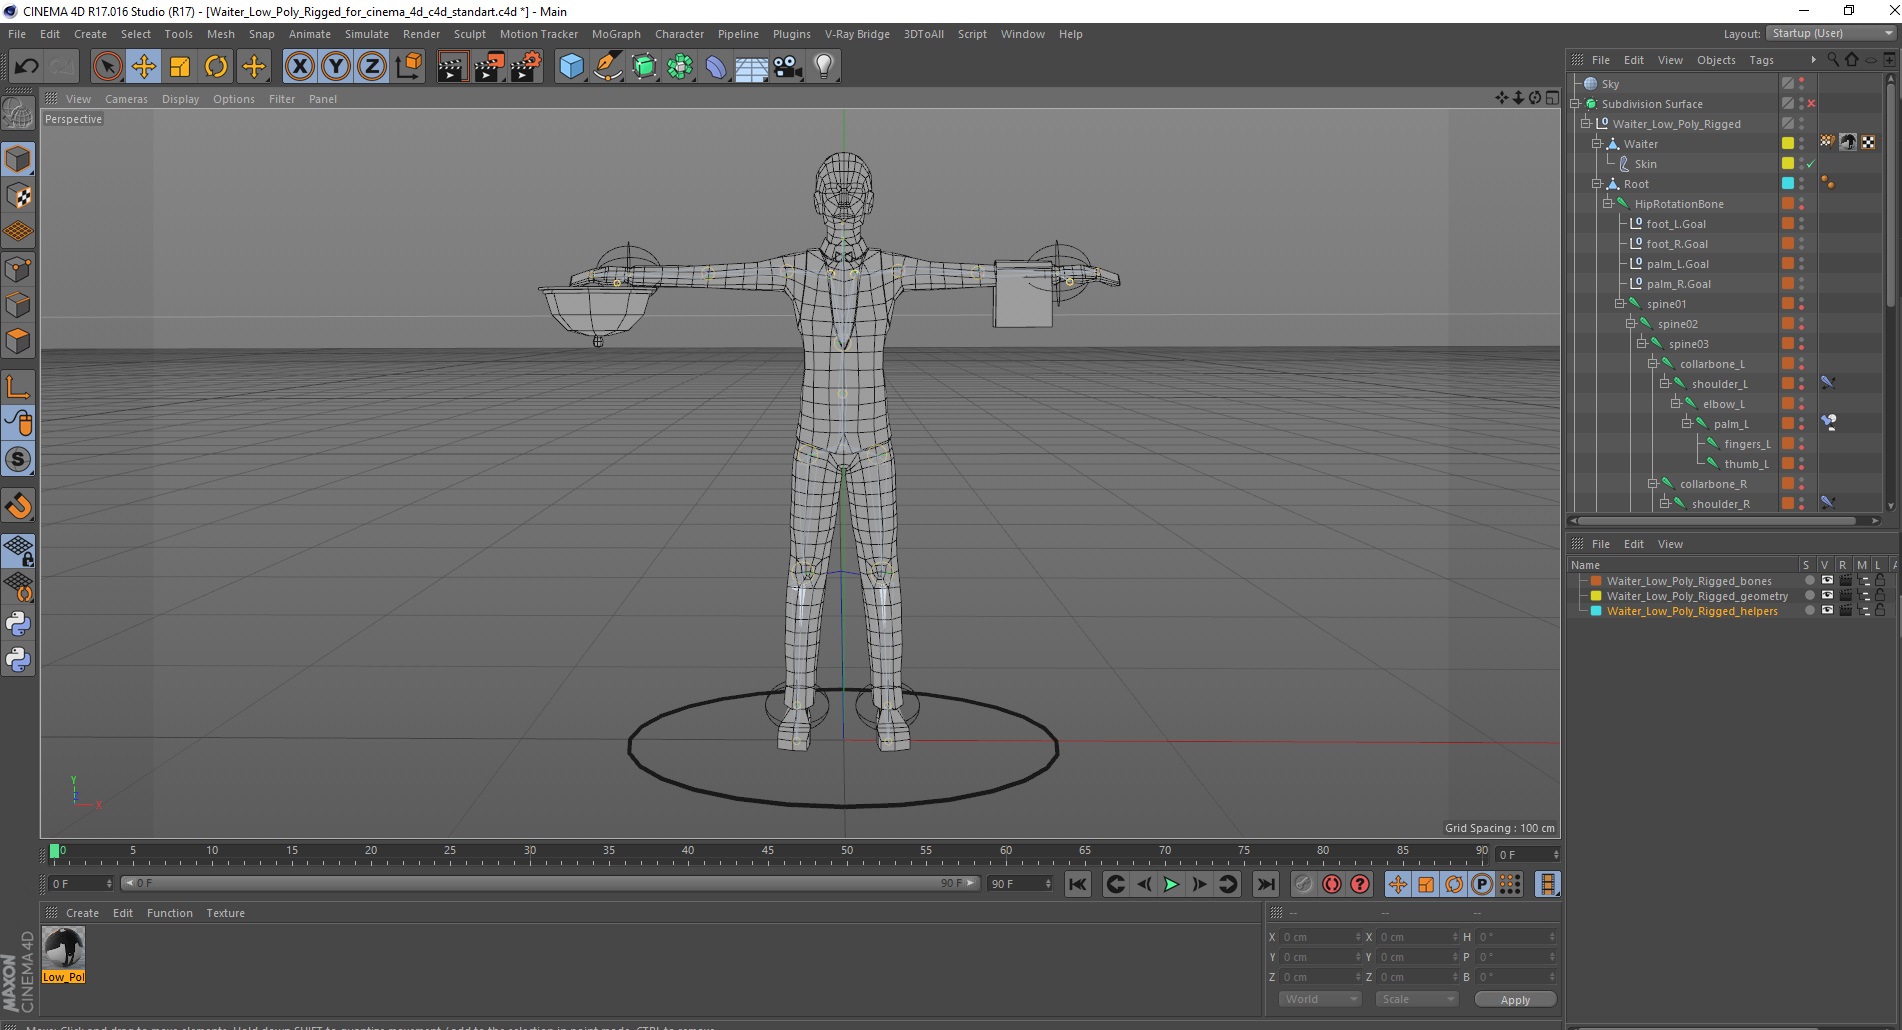
Task: Open the World coordinate dropdown
Action: pos(1320,999)
